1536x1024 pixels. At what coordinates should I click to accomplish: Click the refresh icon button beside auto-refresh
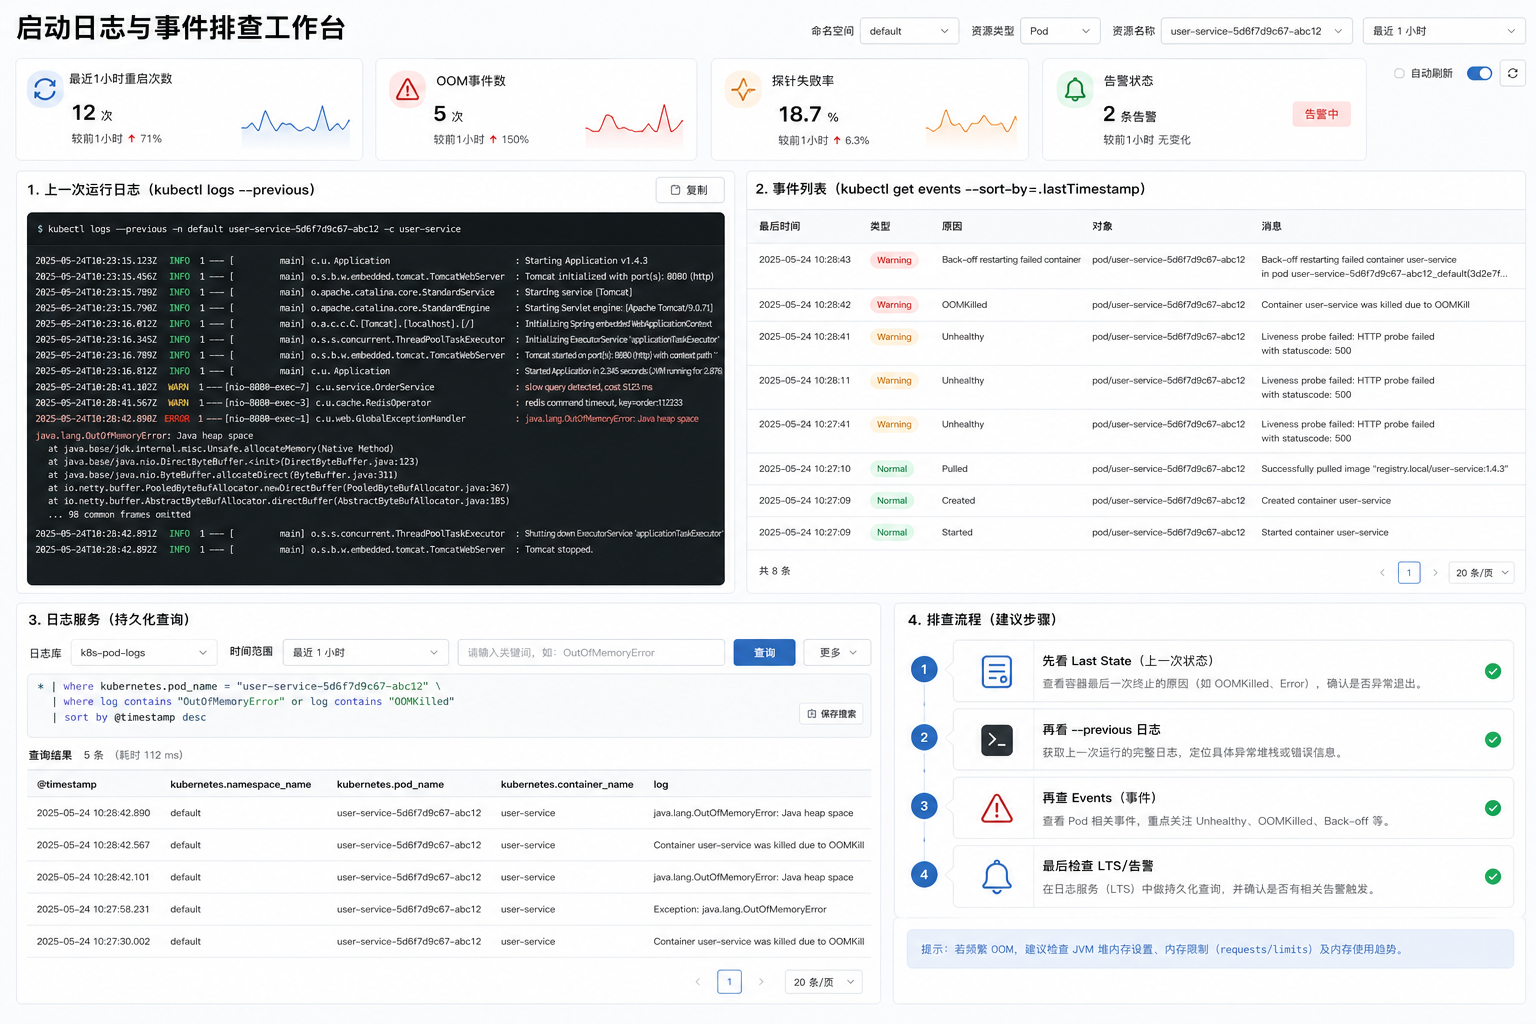coord(1513,73)
